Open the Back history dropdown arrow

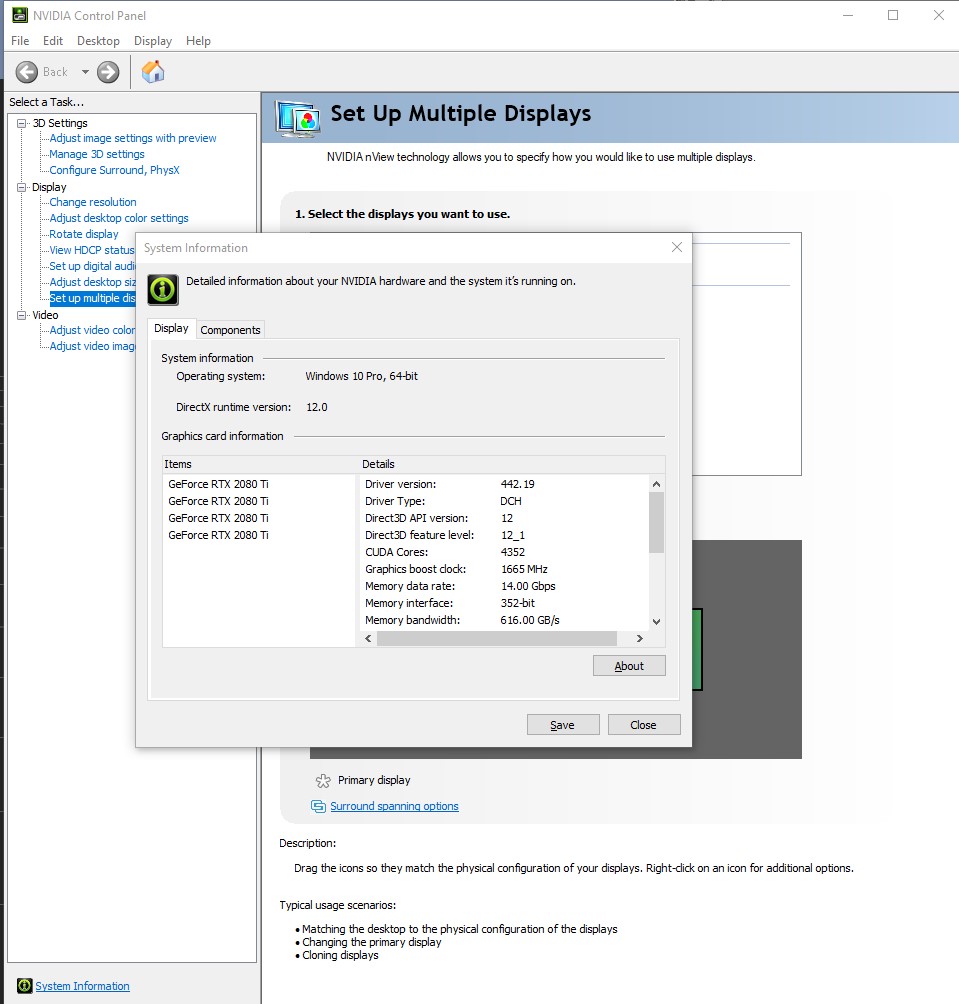tap(85, 72)
